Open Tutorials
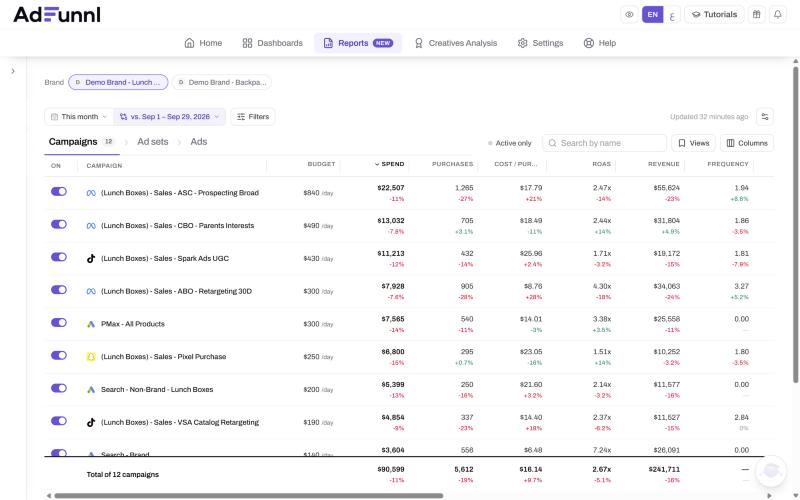 coord(714,15)
